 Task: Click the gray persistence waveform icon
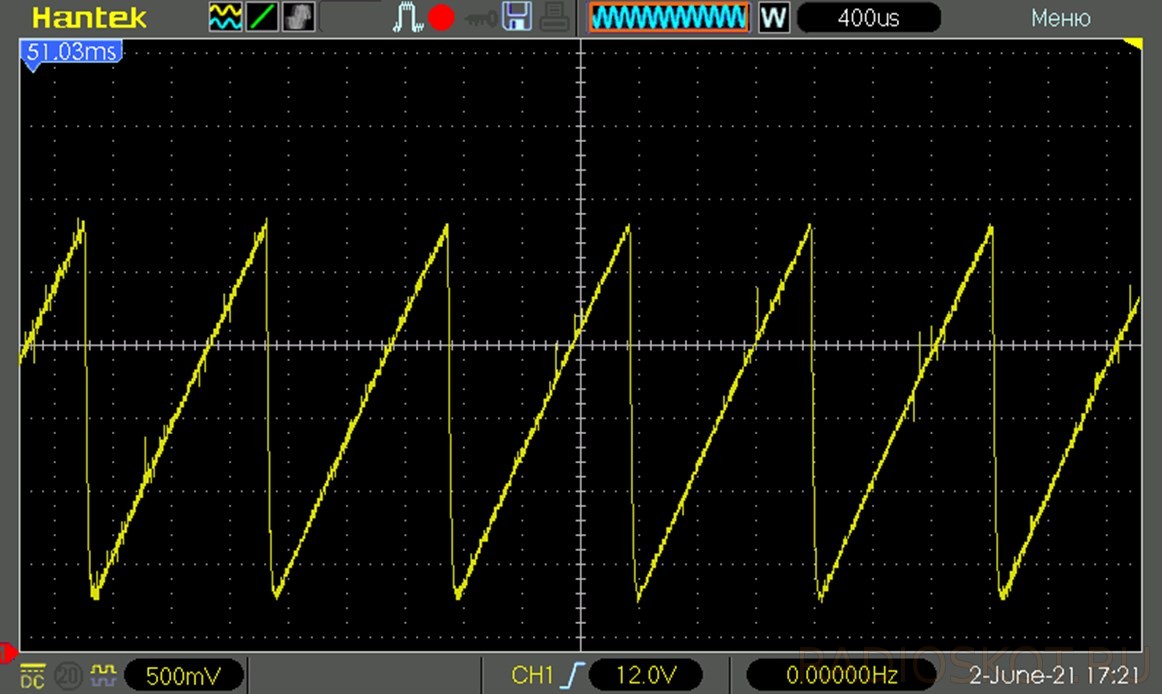(299, 17)
